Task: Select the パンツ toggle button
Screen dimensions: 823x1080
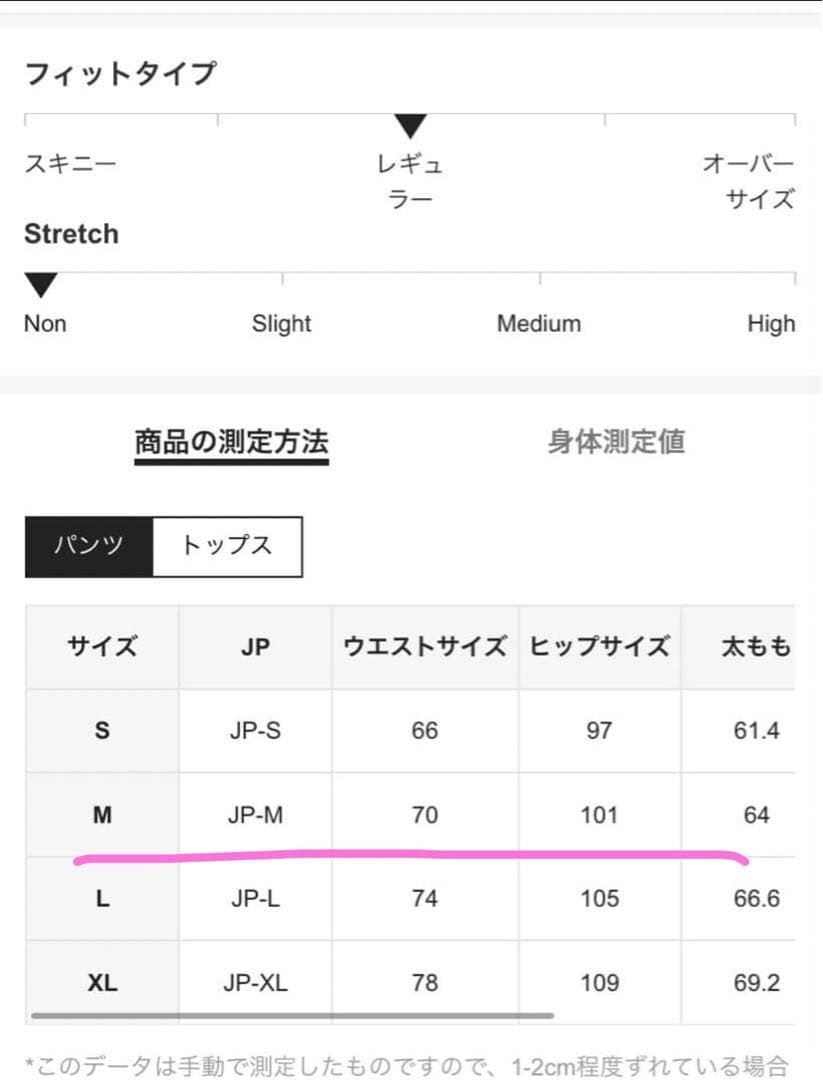Action: tap(89, 546)
